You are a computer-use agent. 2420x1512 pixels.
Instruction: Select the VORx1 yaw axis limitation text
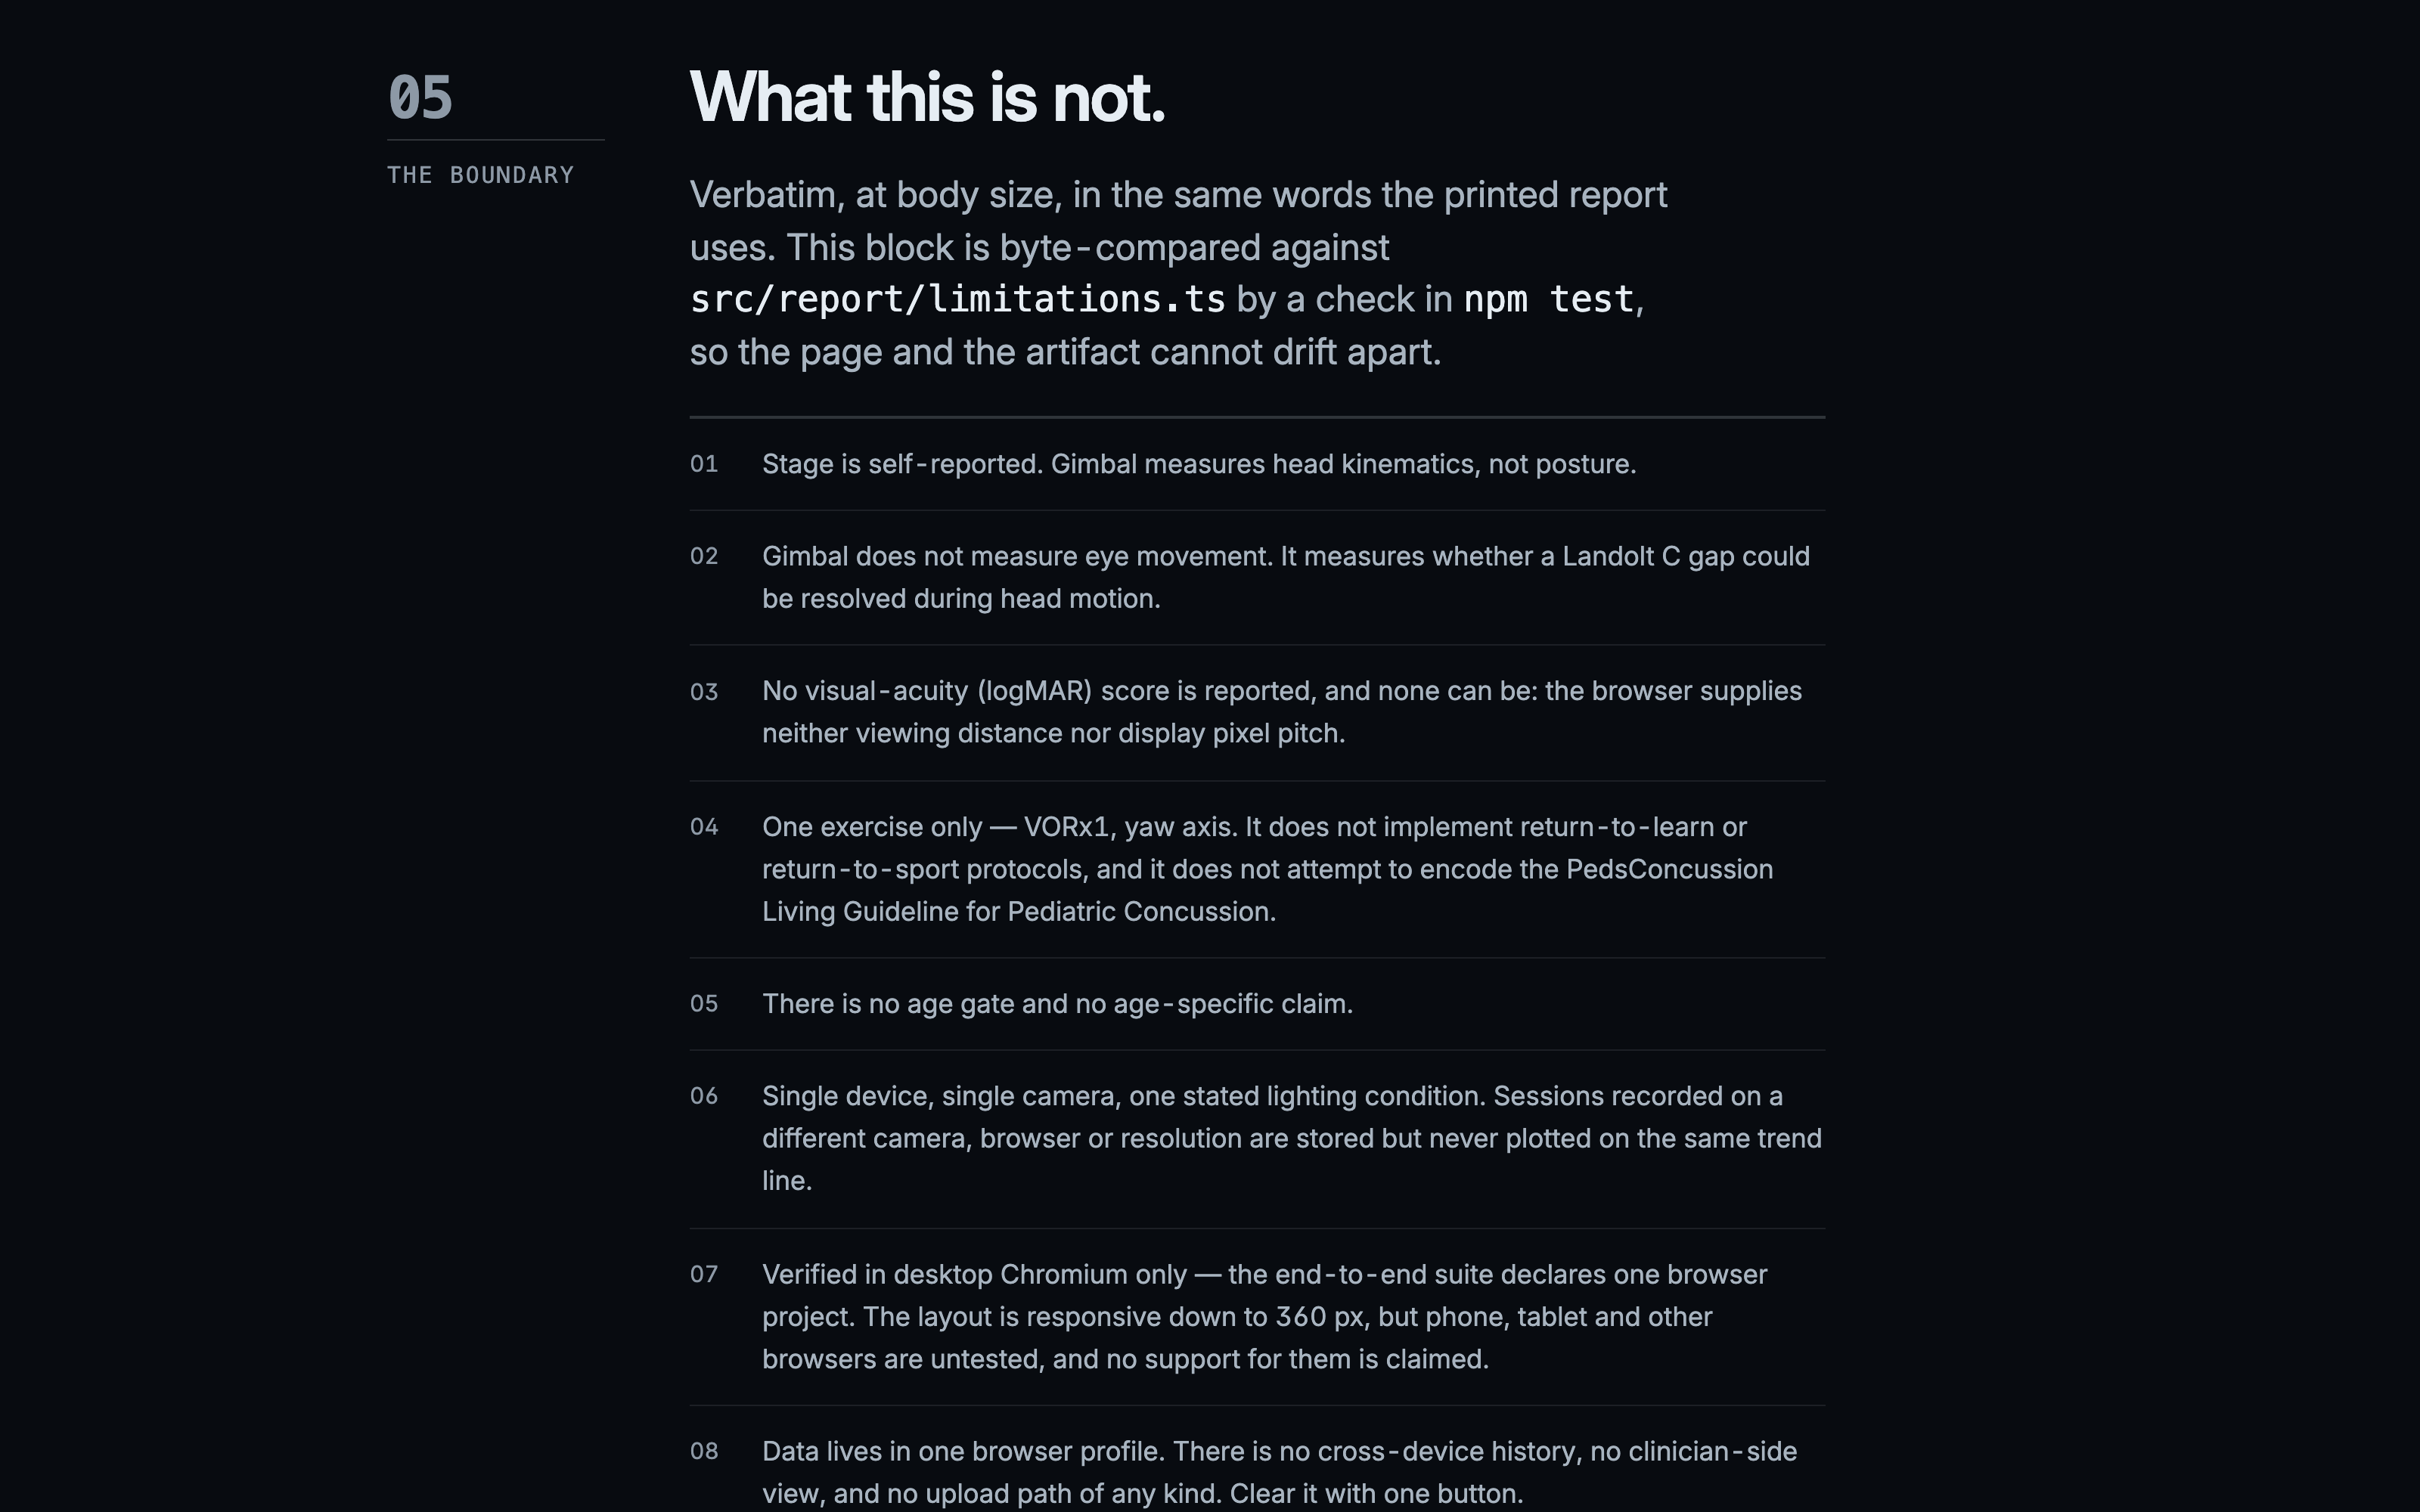click(x=1268, y=869)
